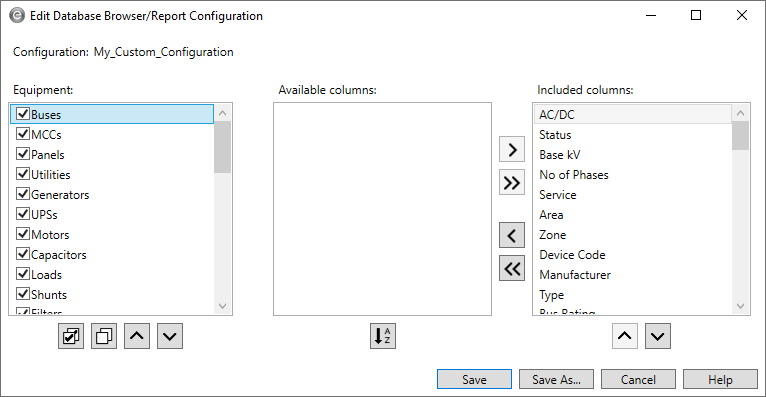Click the equipment list scrollbar down arrow

tap(223, 306)
